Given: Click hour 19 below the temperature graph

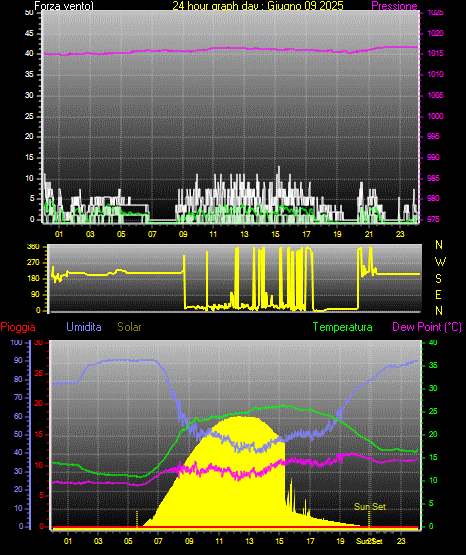Looking at the screenshot, I should [x=340, y=541].
